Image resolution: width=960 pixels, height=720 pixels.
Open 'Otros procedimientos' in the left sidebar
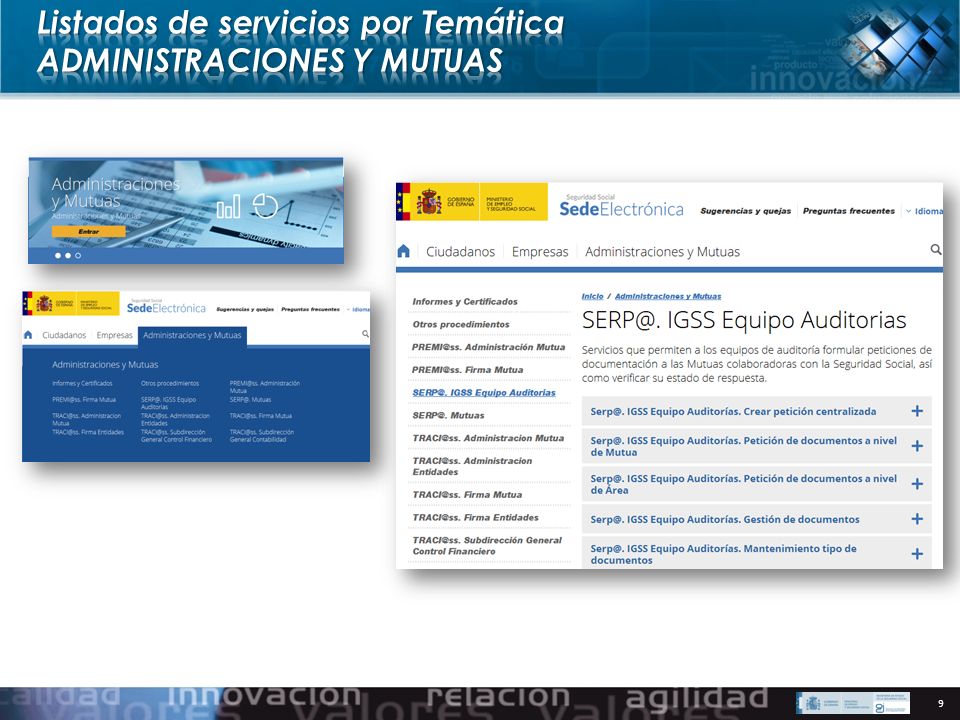(x=460, y=324)
